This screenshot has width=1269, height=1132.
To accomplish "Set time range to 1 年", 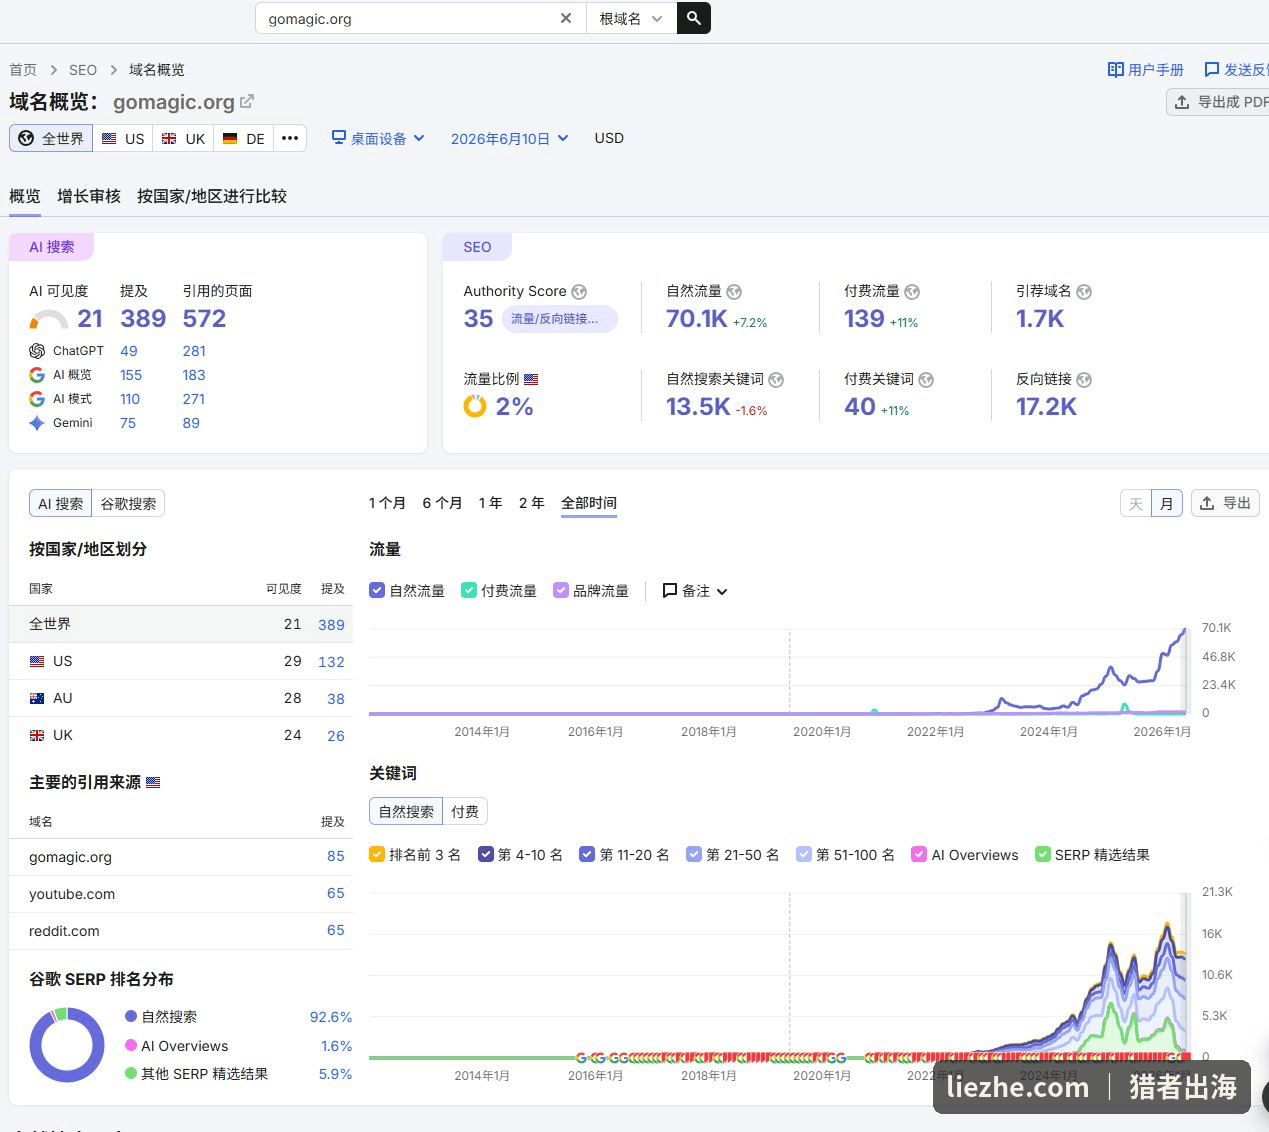I will 490,503.
